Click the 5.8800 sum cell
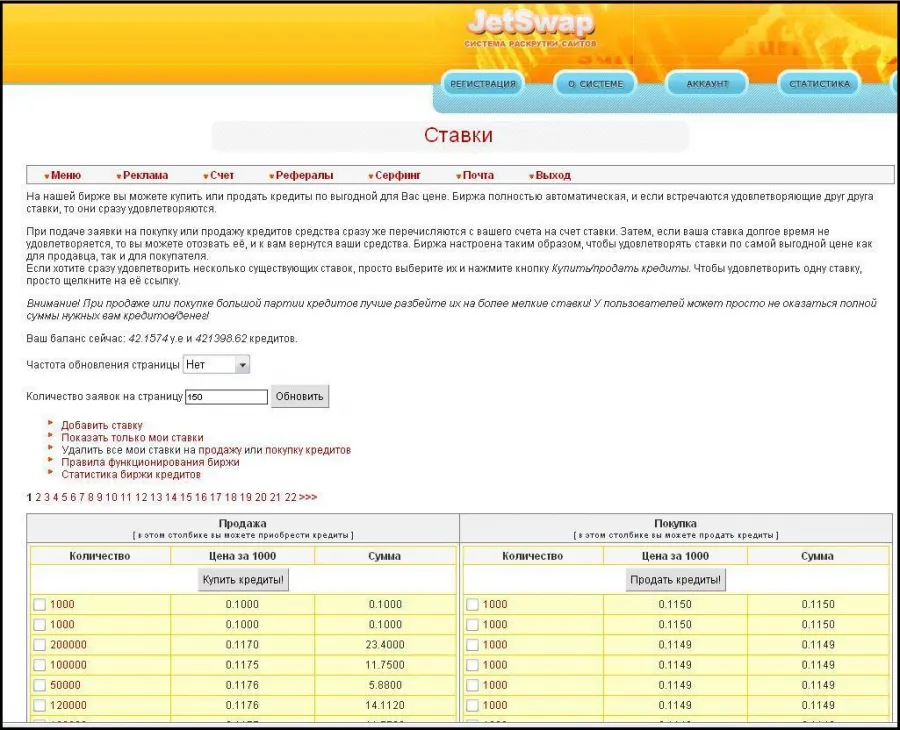Viewport: 900px width, 730px height. (385, 685)
